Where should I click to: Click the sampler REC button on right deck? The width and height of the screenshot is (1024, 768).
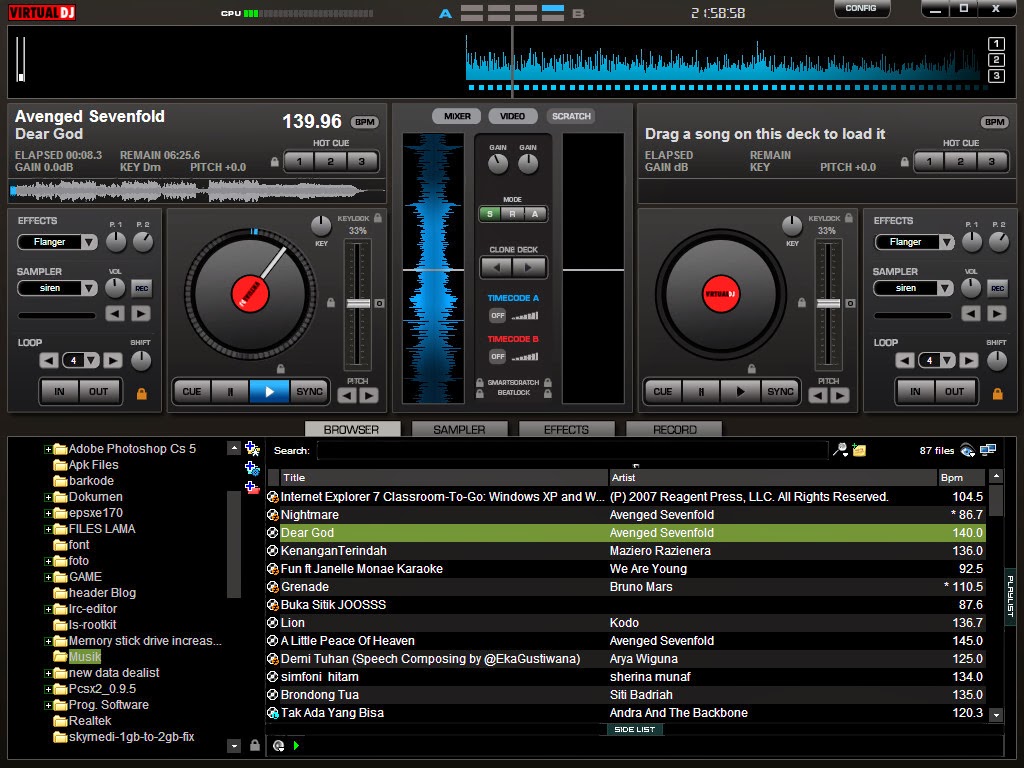[x=997, y=288]
